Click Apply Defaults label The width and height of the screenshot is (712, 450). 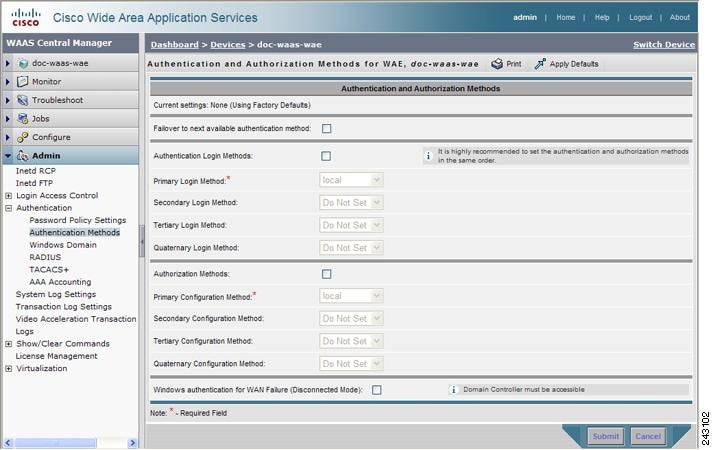[574, 64]
